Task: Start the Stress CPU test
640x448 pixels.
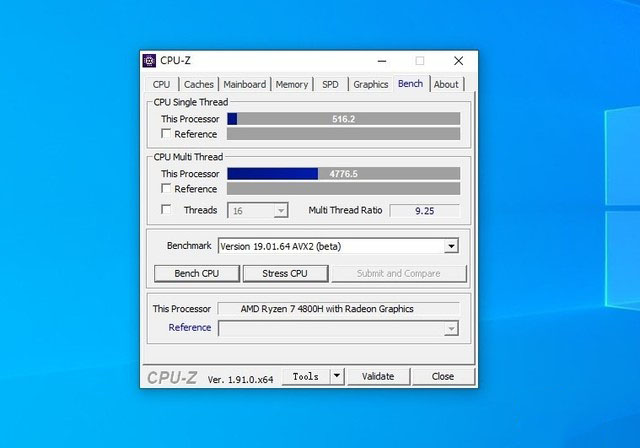Action: [x=285, y=273]
